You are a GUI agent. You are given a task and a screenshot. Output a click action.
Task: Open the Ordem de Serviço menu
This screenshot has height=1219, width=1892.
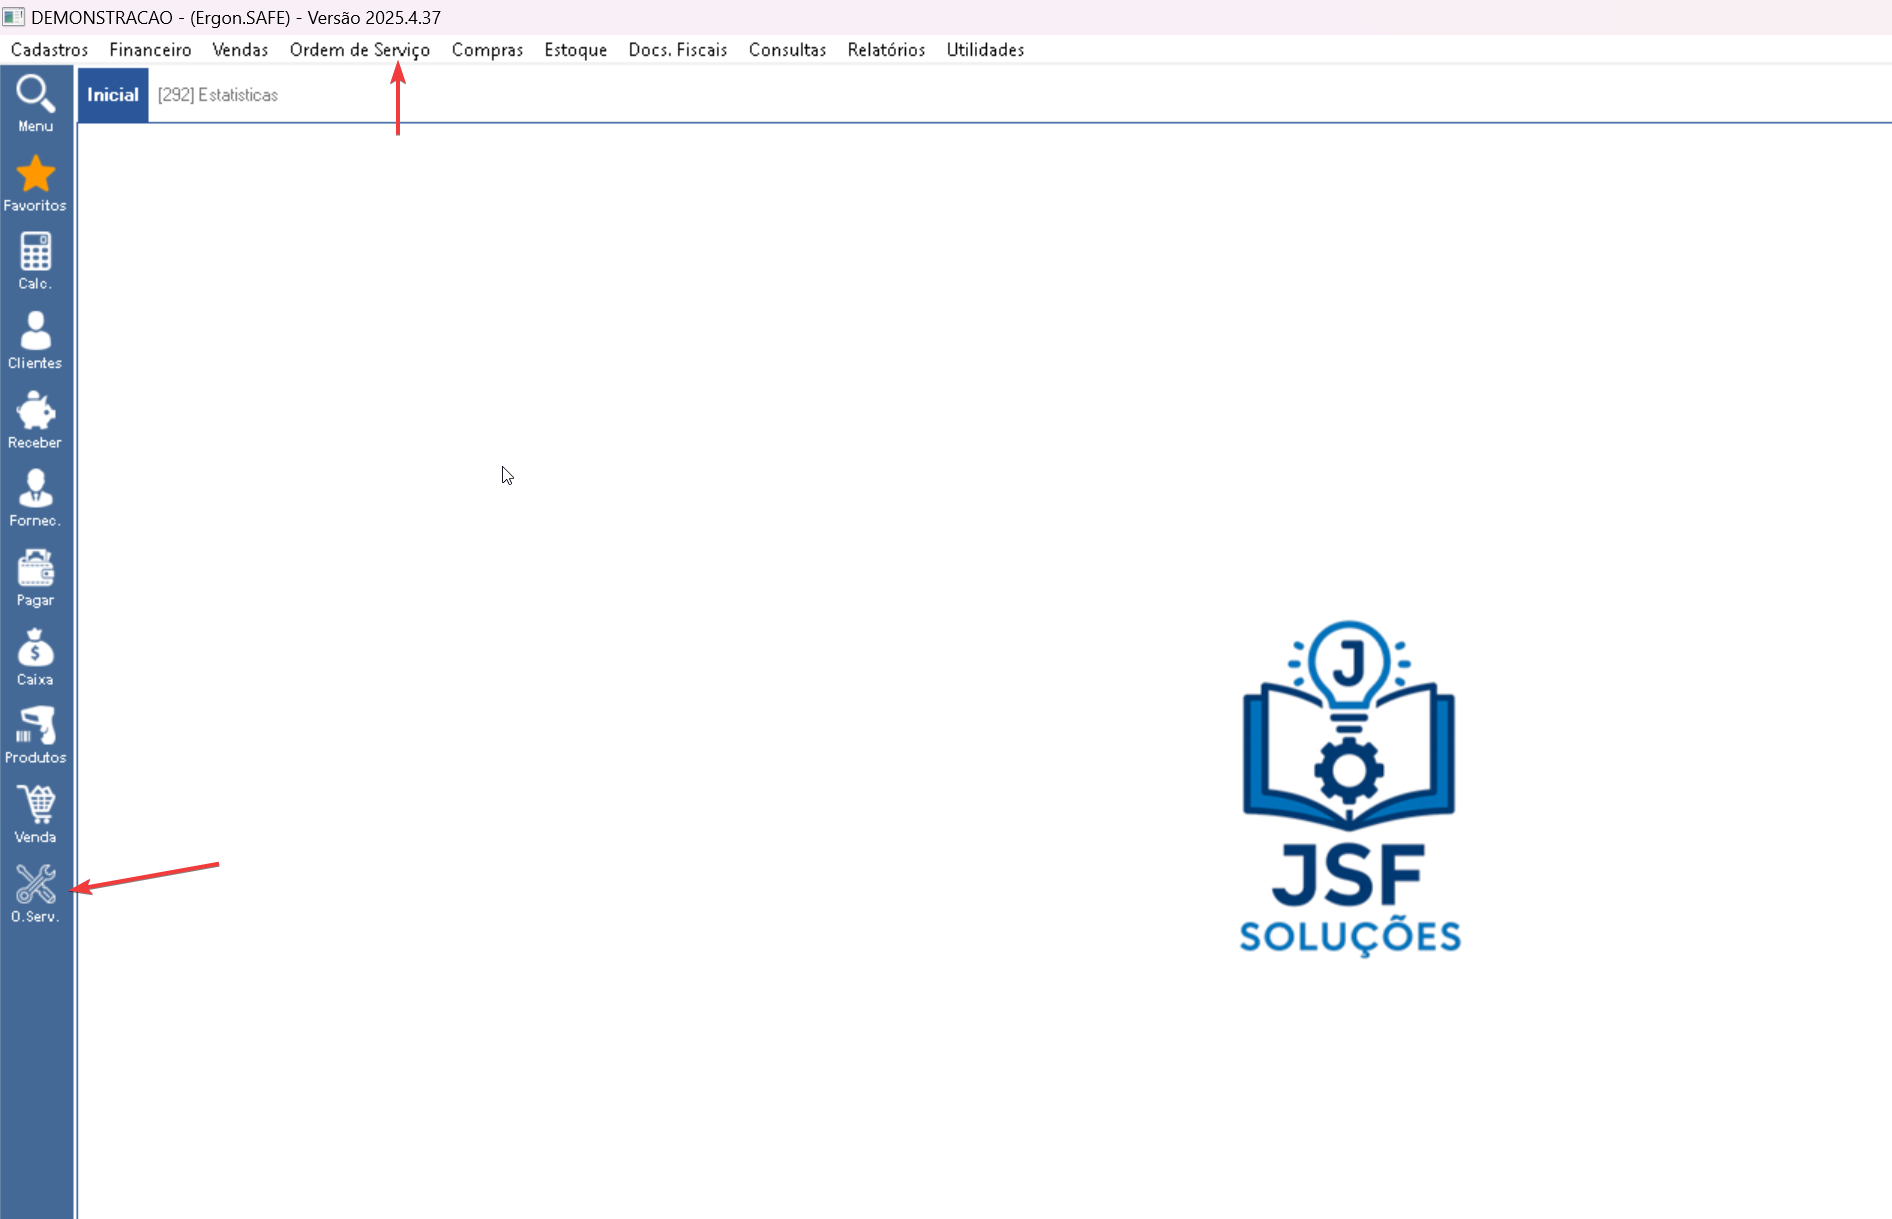coord(360,50)
